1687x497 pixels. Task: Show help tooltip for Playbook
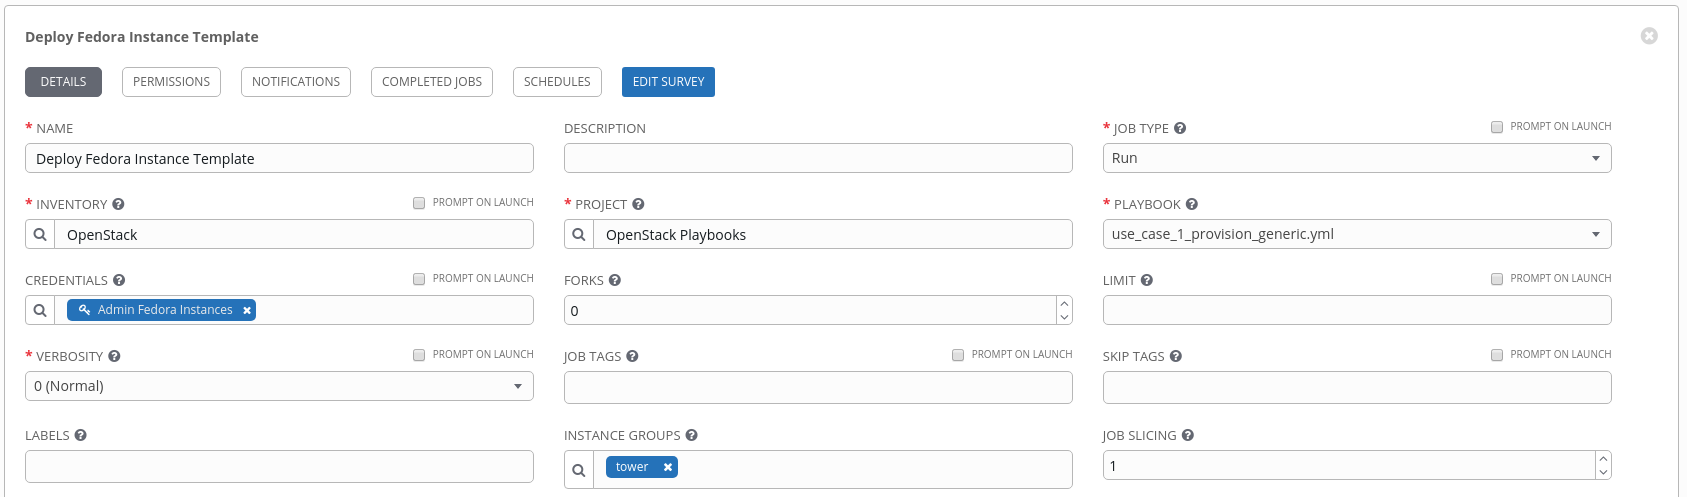tap(1192, 204)
